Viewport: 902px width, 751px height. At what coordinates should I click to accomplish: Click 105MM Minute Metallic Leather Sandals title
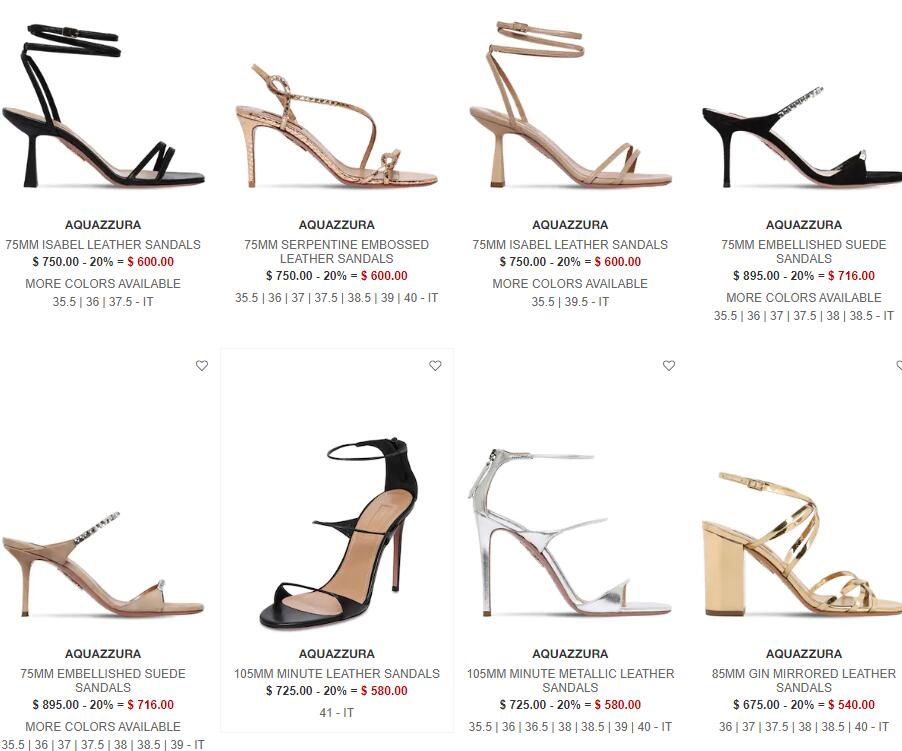570,680
